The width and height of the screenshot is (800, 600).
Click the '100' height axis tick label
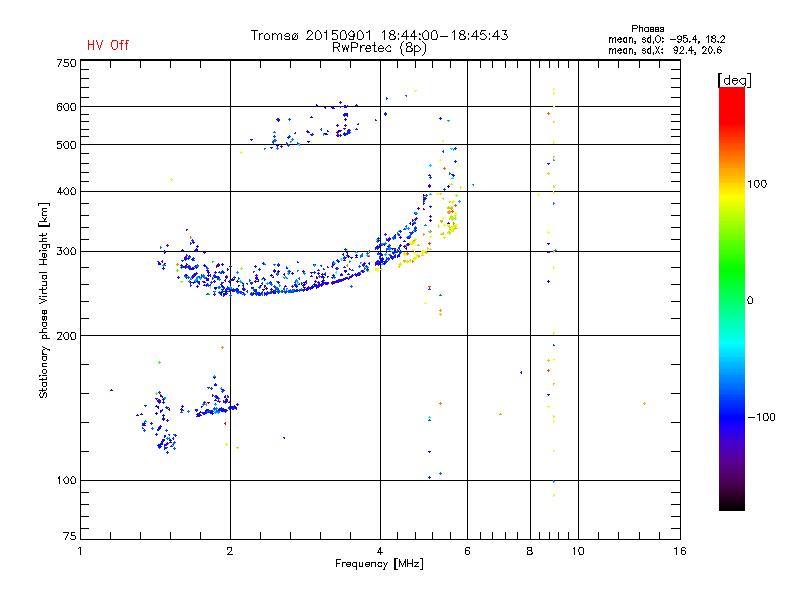coord(66,480)
